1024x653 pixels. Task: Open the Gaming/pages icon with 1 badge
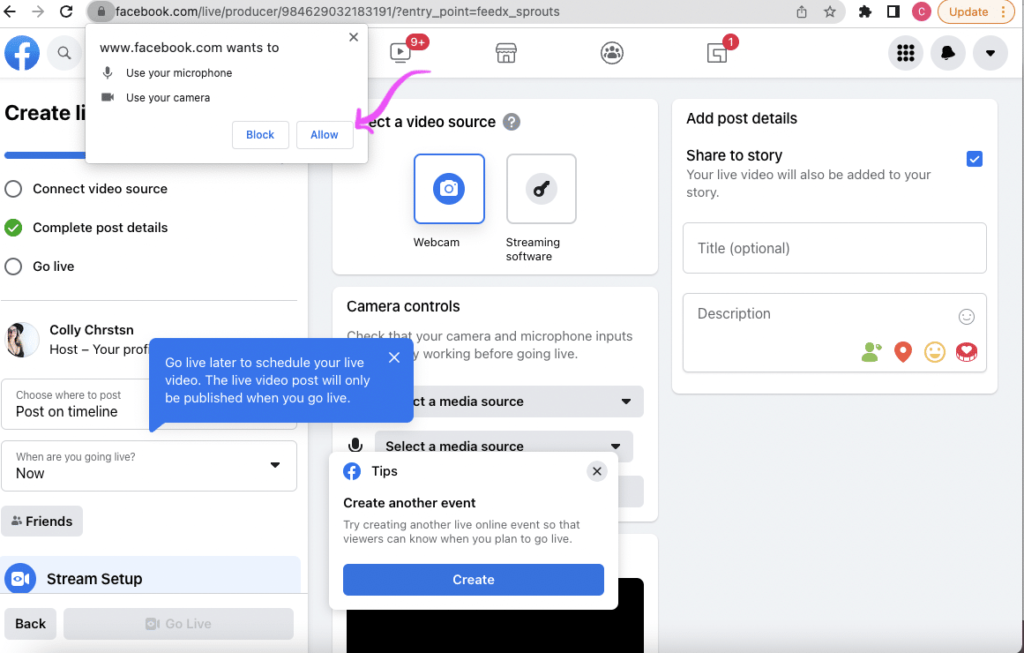point(717,53)
